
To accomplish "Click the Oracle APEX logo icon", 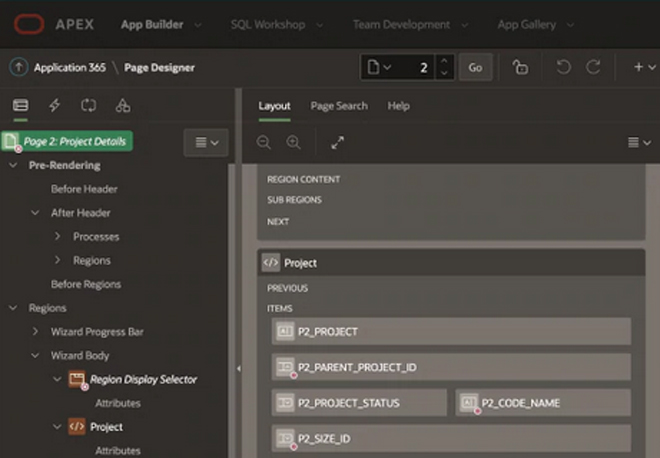I will pyautogui.click(x=29, y=24).
